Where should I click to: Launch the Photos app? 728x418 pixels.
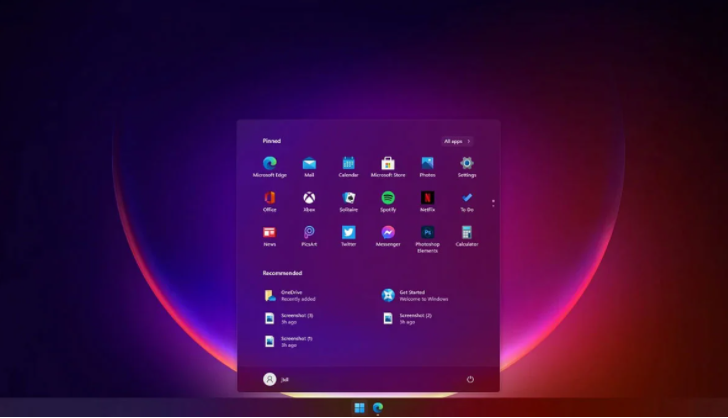pos(427,163)
